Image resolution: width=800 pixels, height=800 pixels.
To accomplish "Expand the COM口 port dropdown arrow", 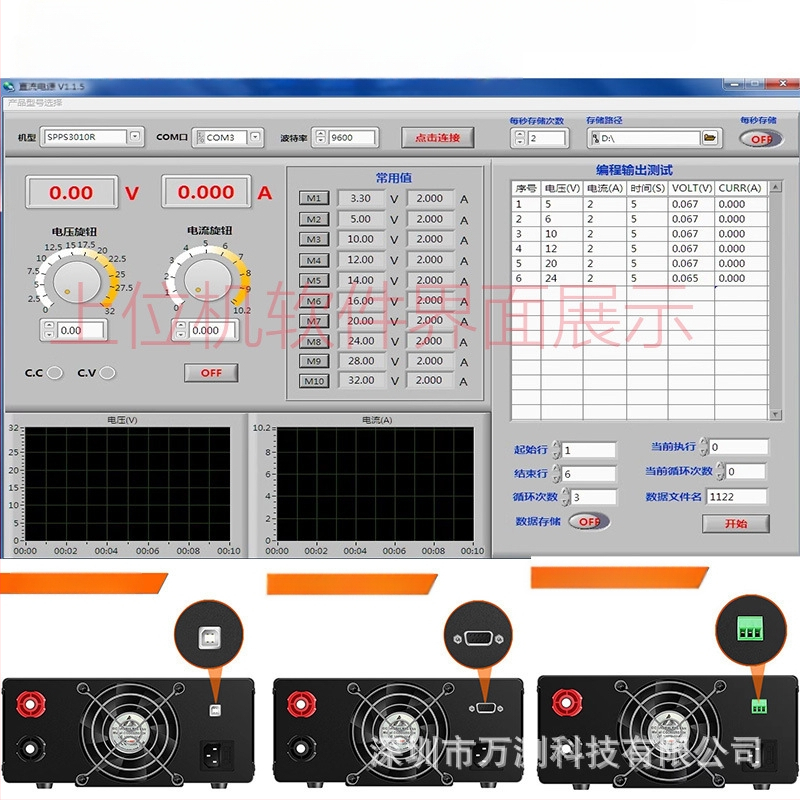I will pyautogui.click(x=256, y=137).
